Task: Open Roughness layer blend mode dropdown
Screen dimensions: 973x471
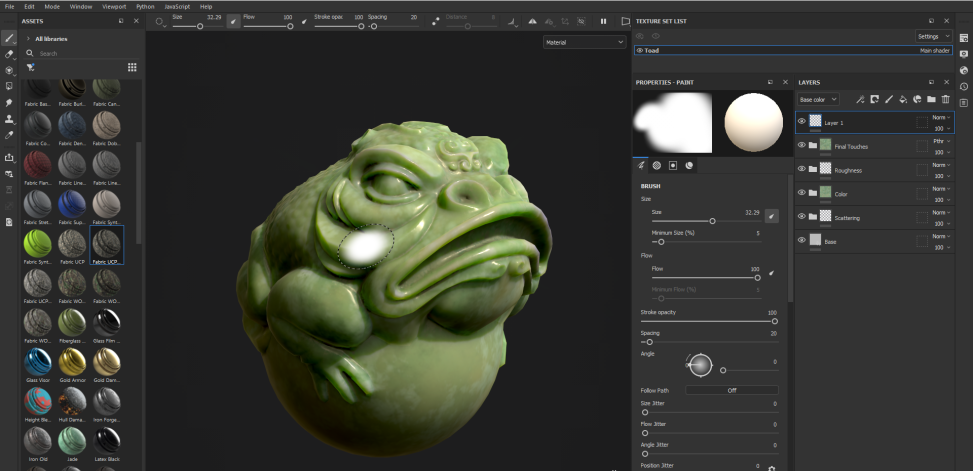Action: tap(941, 165)
